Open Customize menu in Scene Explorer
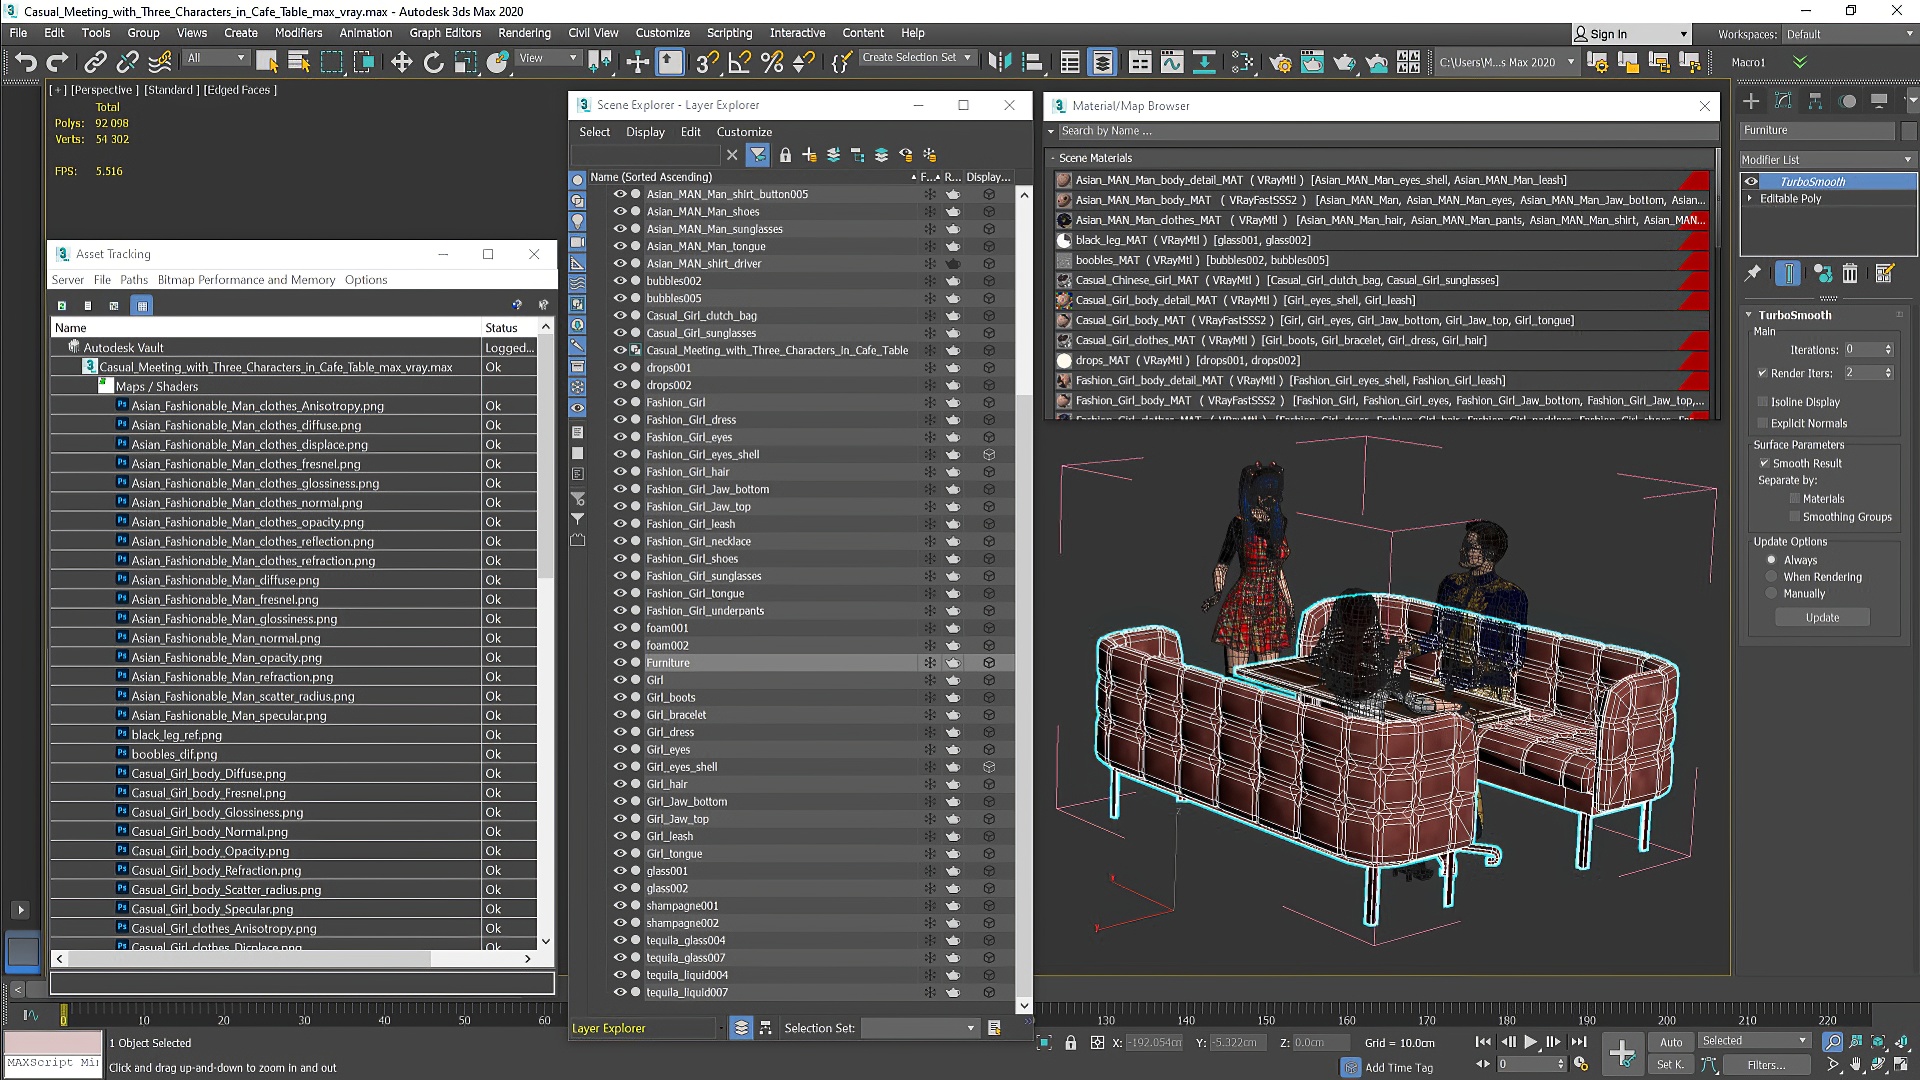Viewport: 1920px width, 1080px height. [x=744, y=132]
